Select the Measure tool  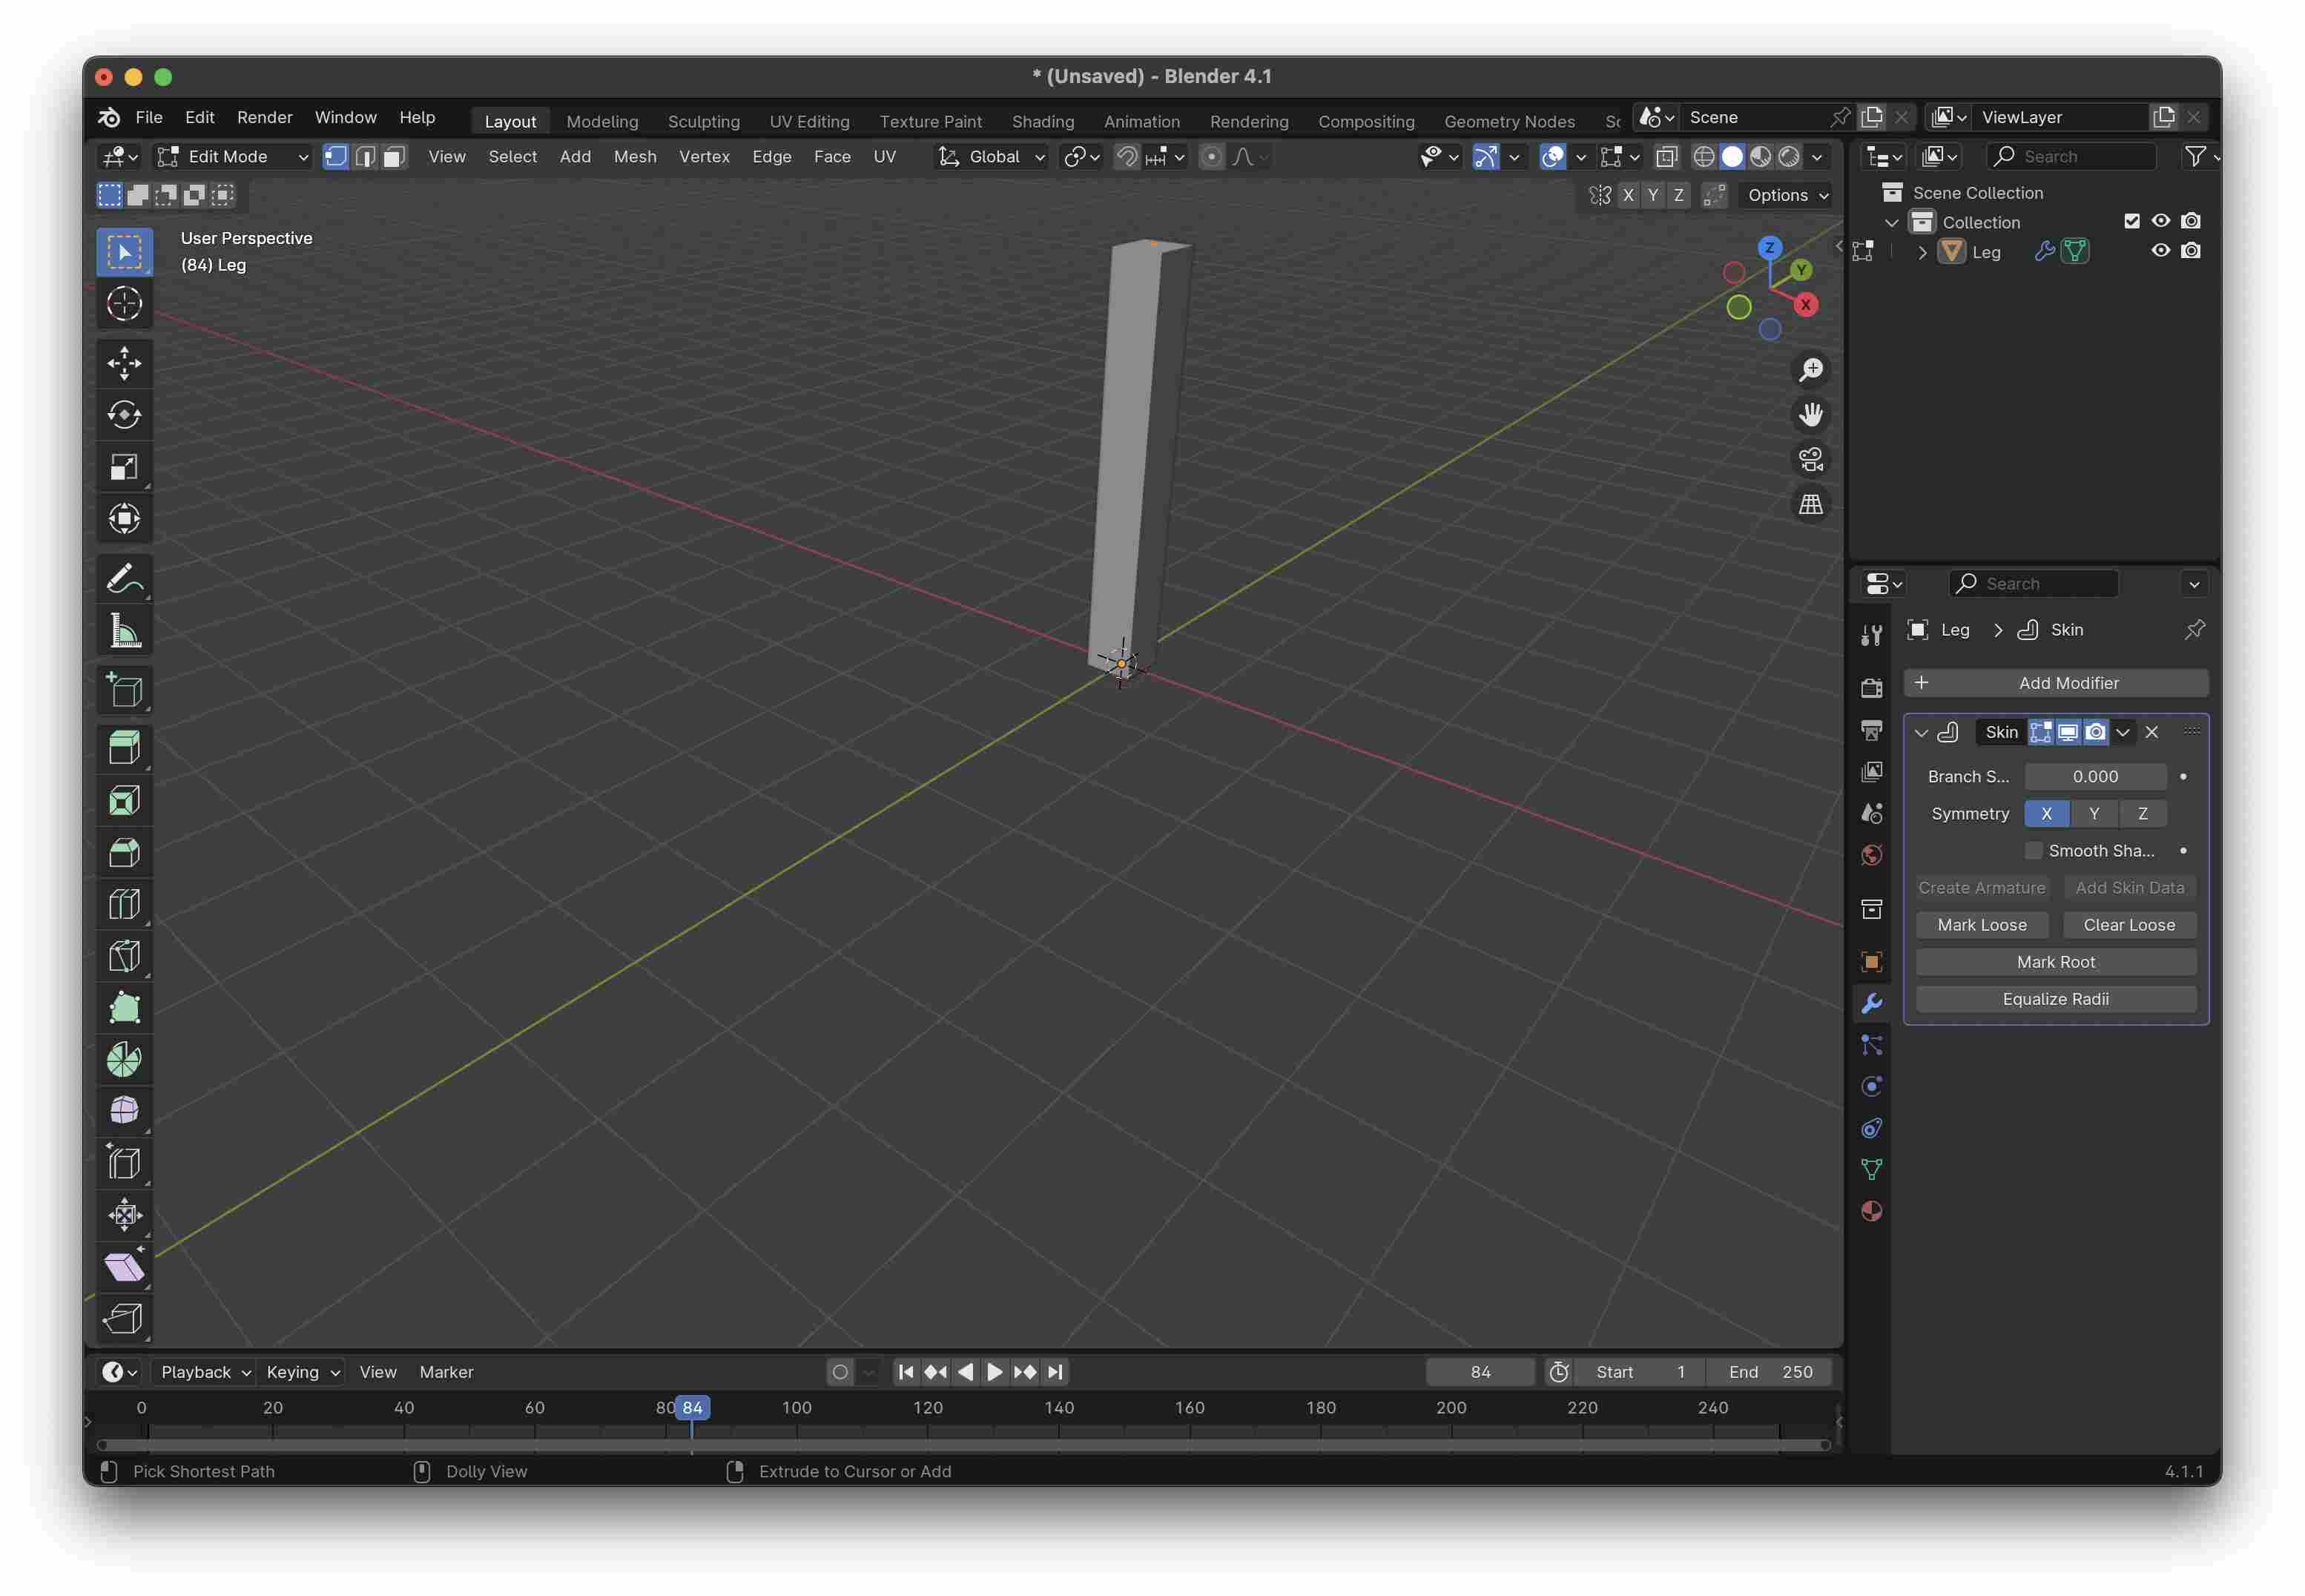[x=124, y=630]
